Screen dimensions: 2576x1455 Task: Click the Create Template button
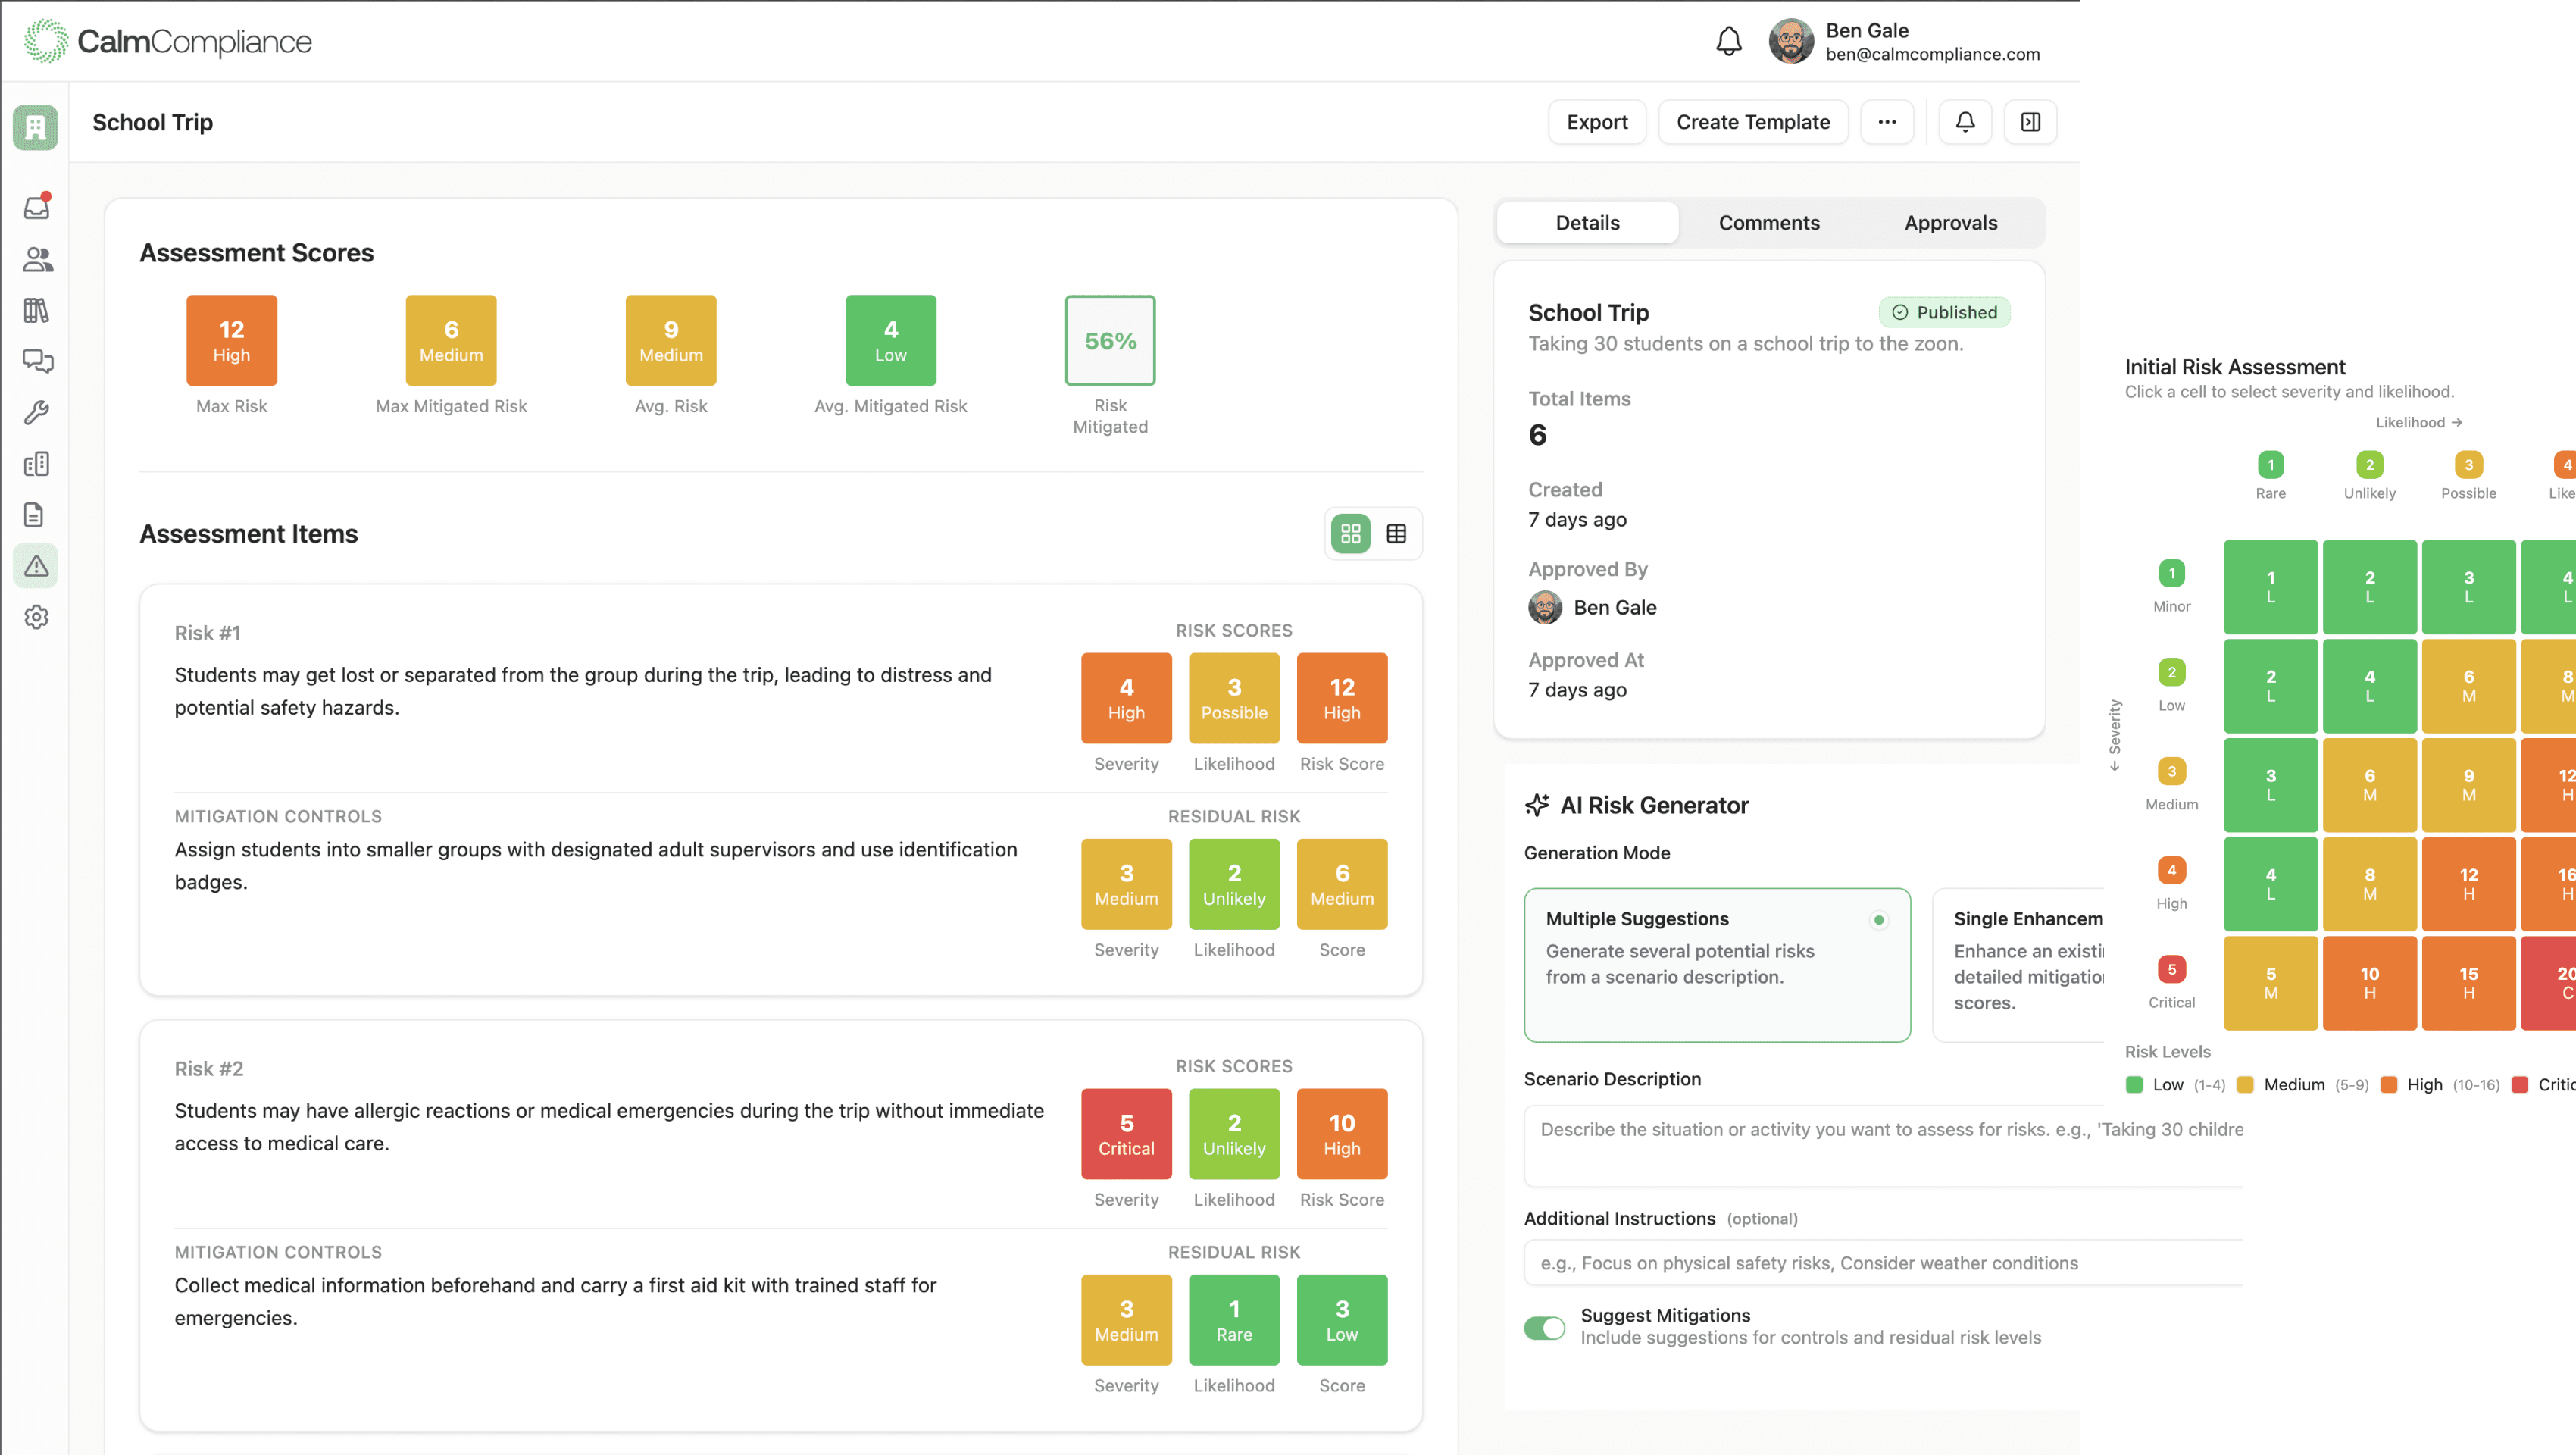[x=1752, y=121]
